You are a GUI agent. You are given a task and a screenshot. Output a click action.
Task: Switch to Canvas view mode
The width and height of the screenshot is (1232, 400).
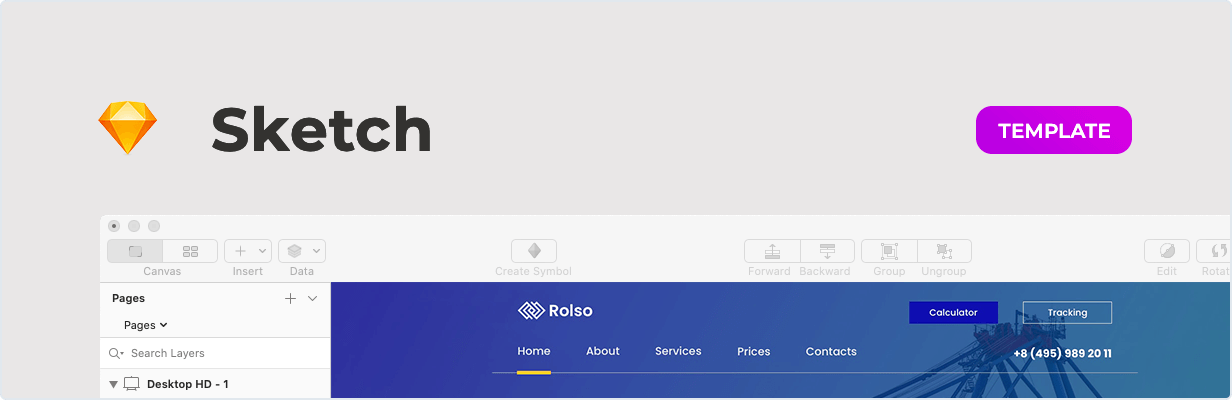coord(135,251)
